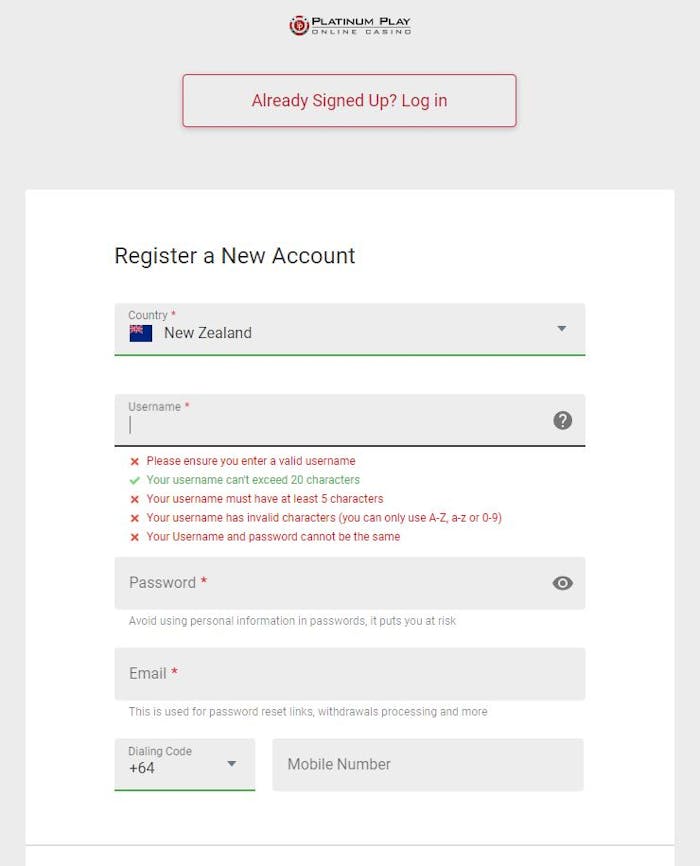Expand the Country dropdown arrow
The image size is (700, 866).
click(561, 329)
